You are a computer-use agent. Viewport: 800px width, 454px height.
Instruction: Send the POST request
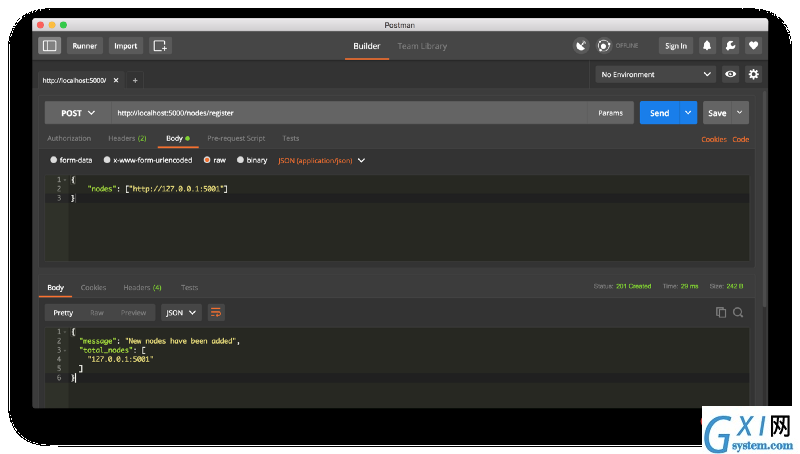click(659, 113)
